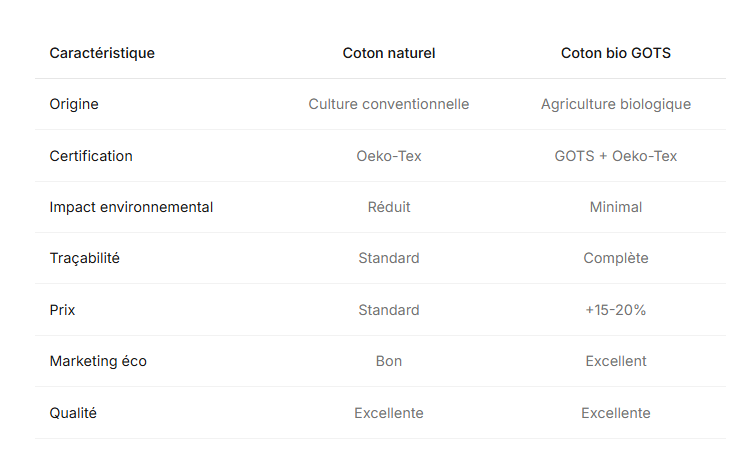Click the Bon cell

pyautogui.click(x=389, y=361)
